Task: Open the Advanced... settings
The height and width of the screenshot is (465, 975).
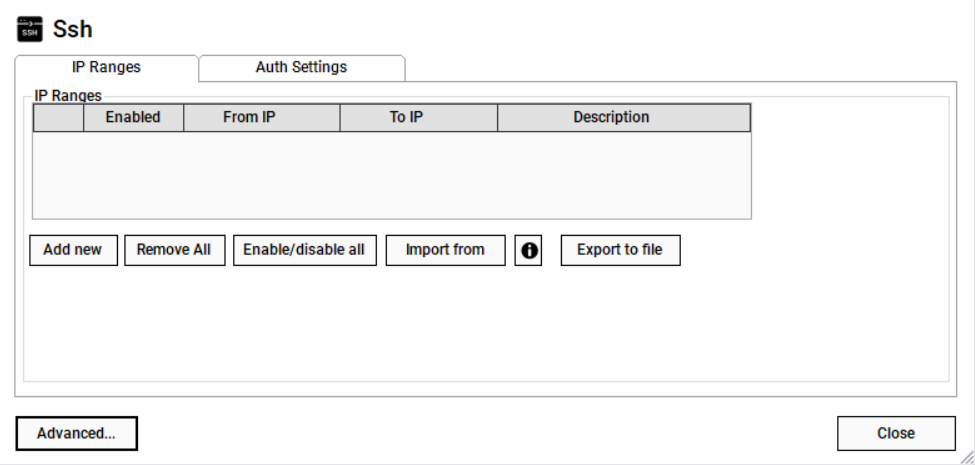Action: coord(76,433)
